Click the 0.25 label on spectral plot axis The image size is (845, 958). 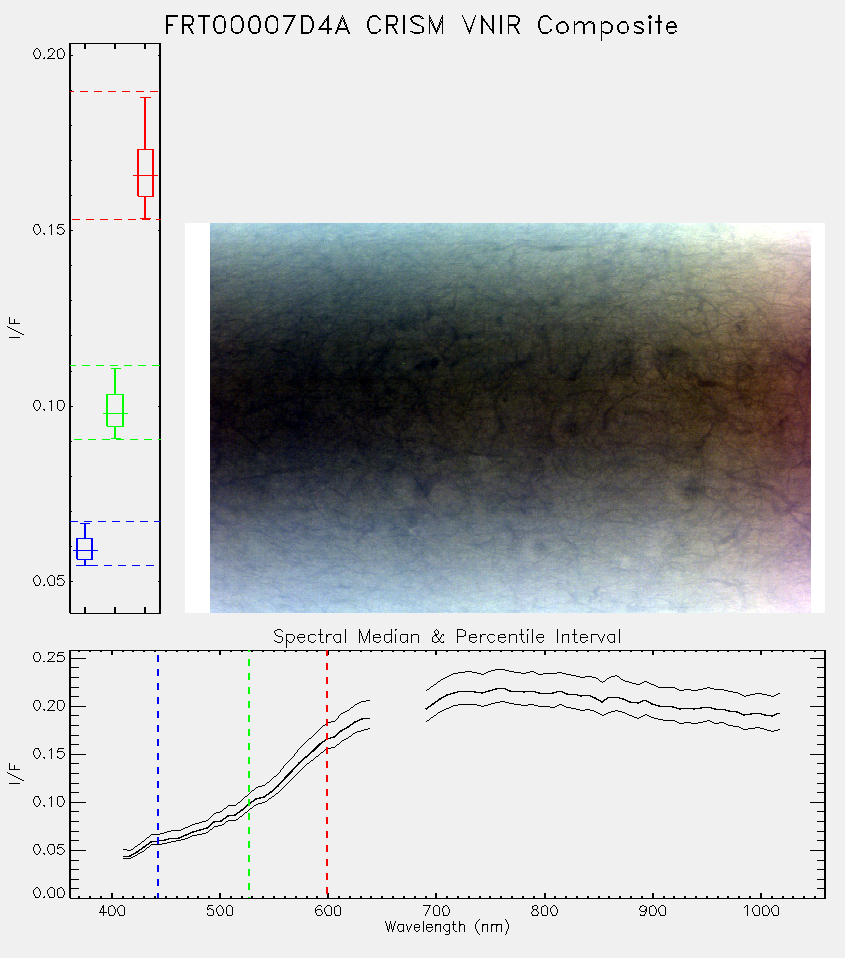(49, 658)
